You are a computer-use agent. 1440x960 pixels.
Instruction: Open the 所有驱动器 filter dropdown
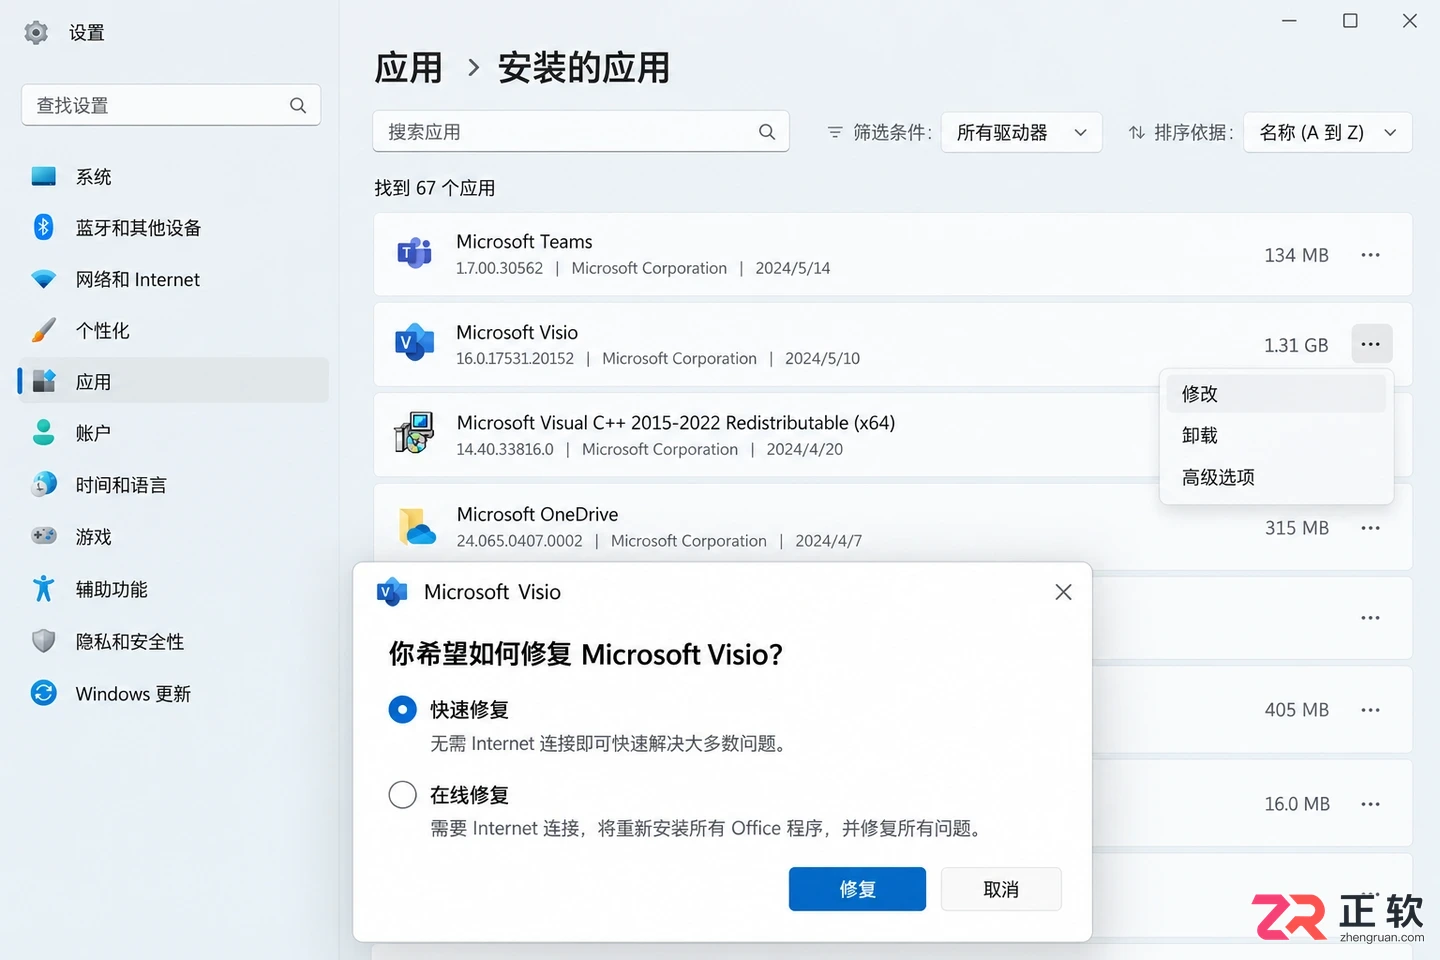click(1021, 132)
